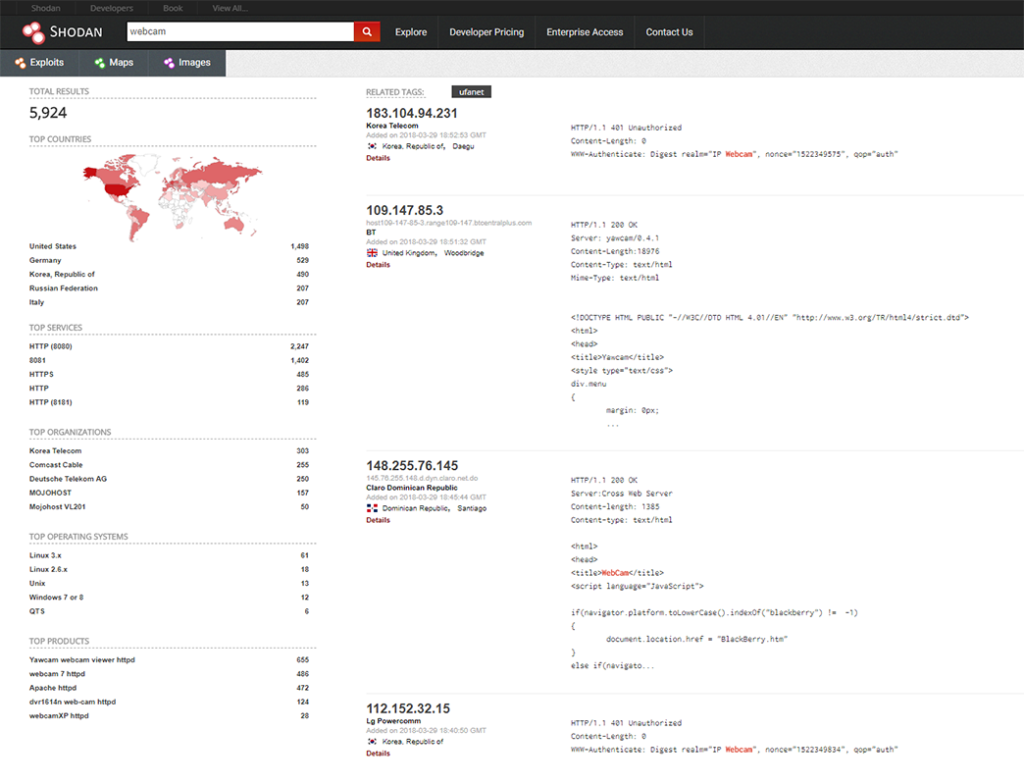Image resolution: width=1024 pixels, height=783 pixels.
Task: Select the ufanet related tag
Action: tap(471, 92)
